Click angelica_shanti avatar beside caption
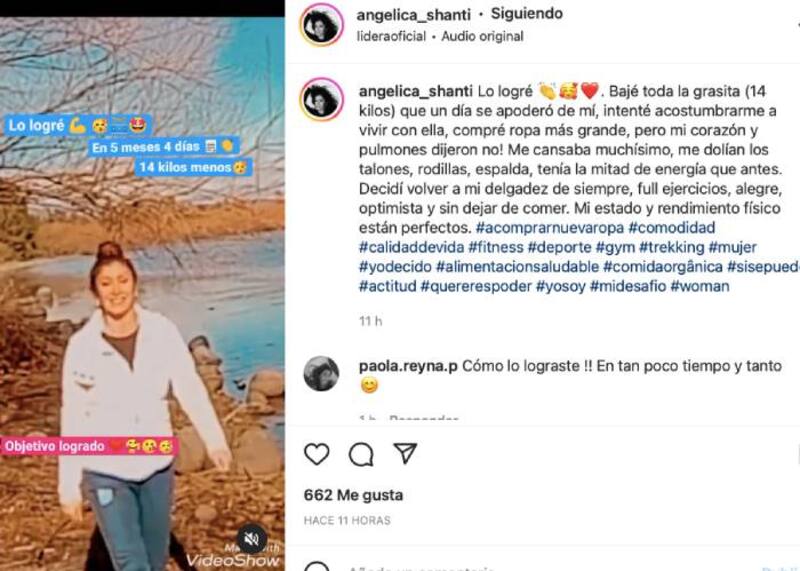This screenshot has height=571, width=800. pos(322,99)
